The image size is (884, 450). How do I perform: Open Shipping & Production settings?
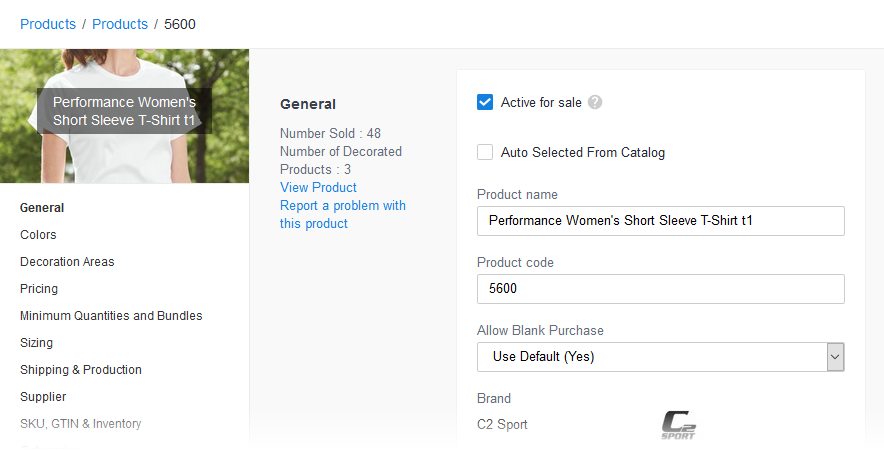(81, 370)
